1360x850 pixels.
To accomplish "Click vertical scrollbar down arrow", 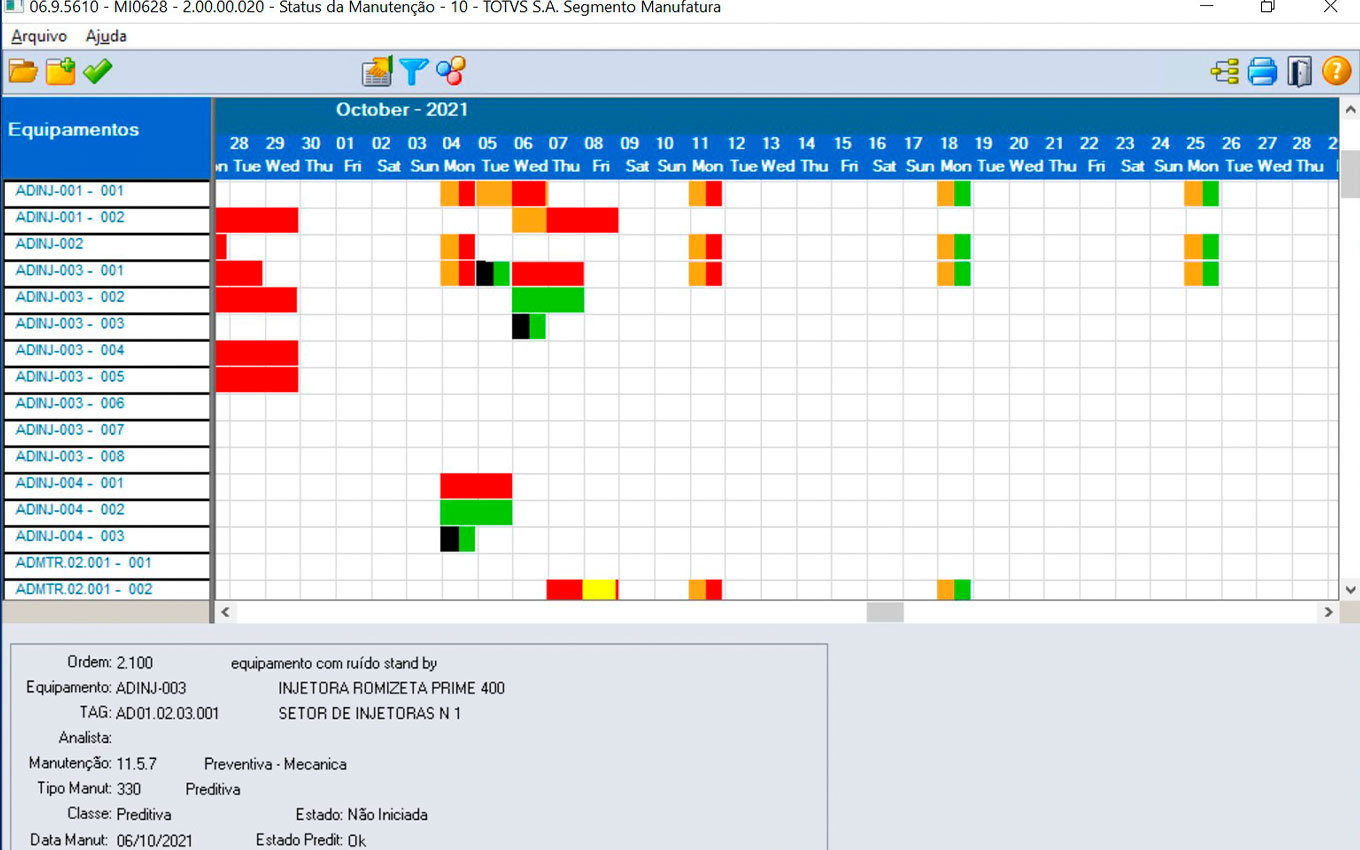I will tap(1350, 590).
